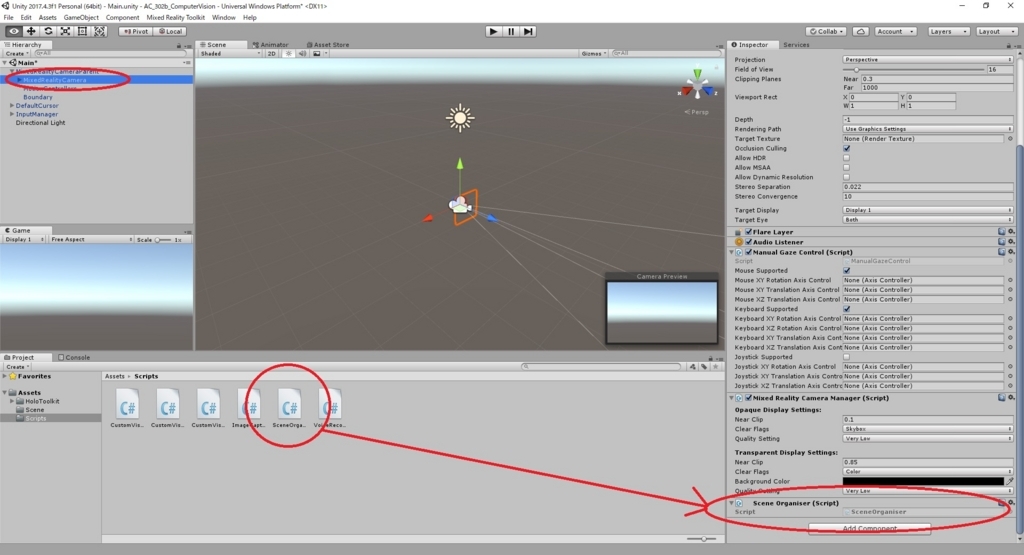Viewport: 1024px width, 555px height.
Task: Enable Allow Dynamic Resolution checkbox
Action: tap(846, 177)
